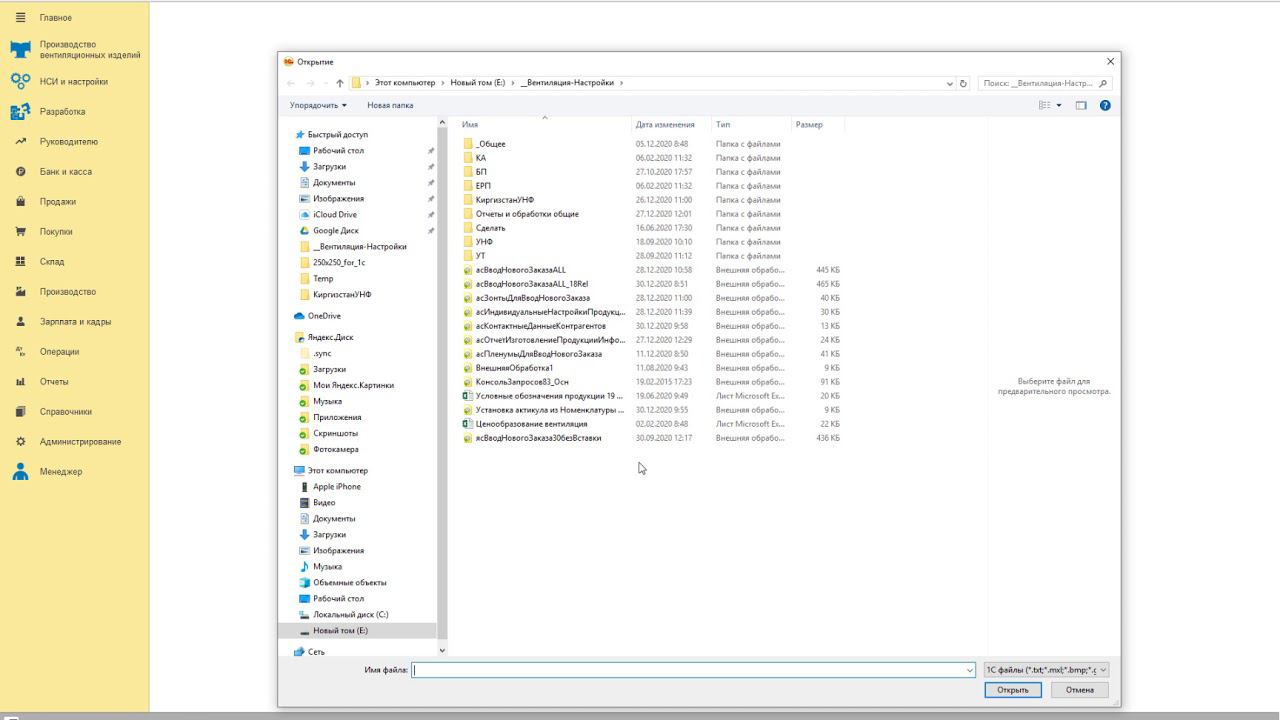Select file ВнешняяОбработка1
Screen dimensions: 1280x720
point(514,368)
